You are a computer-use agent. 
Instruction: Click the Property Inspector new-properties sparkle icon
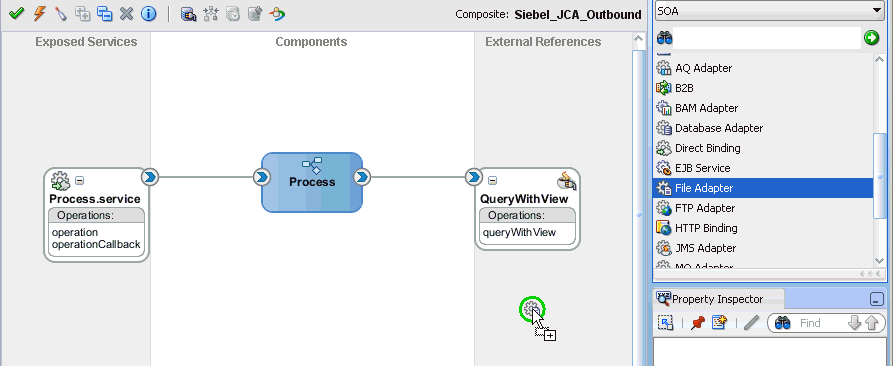click(720, 323)
